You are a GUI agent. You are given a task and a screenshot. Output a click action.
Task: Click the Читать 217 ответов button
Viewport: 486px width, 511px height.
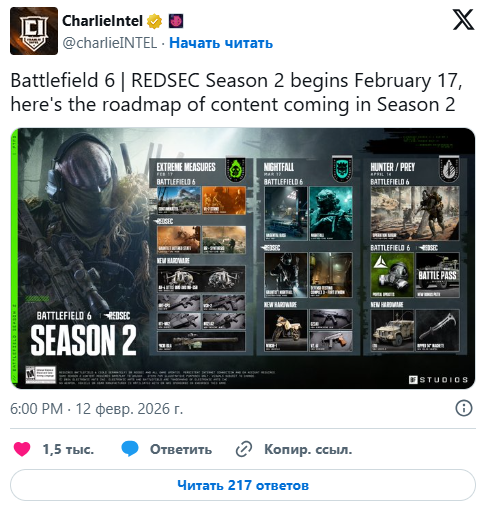243,485
